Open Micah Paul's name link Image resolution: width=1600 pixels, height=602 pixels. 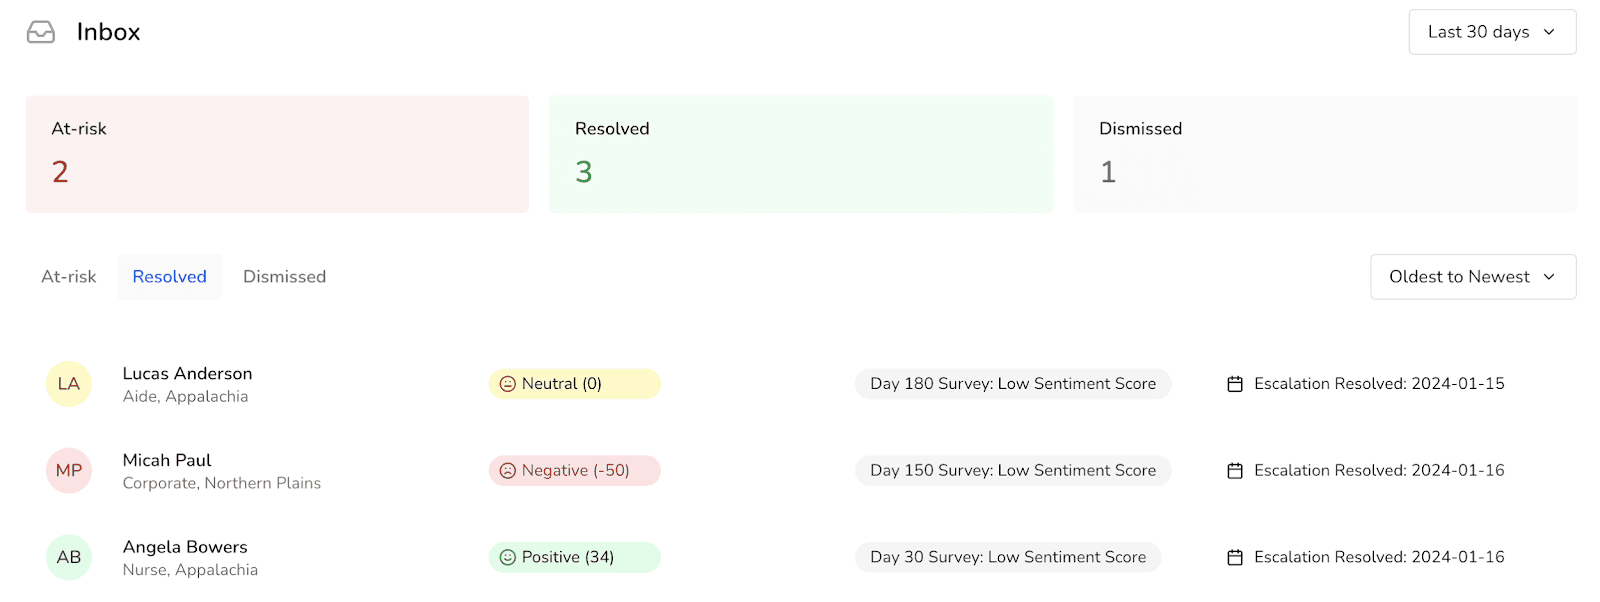point(167,460)
